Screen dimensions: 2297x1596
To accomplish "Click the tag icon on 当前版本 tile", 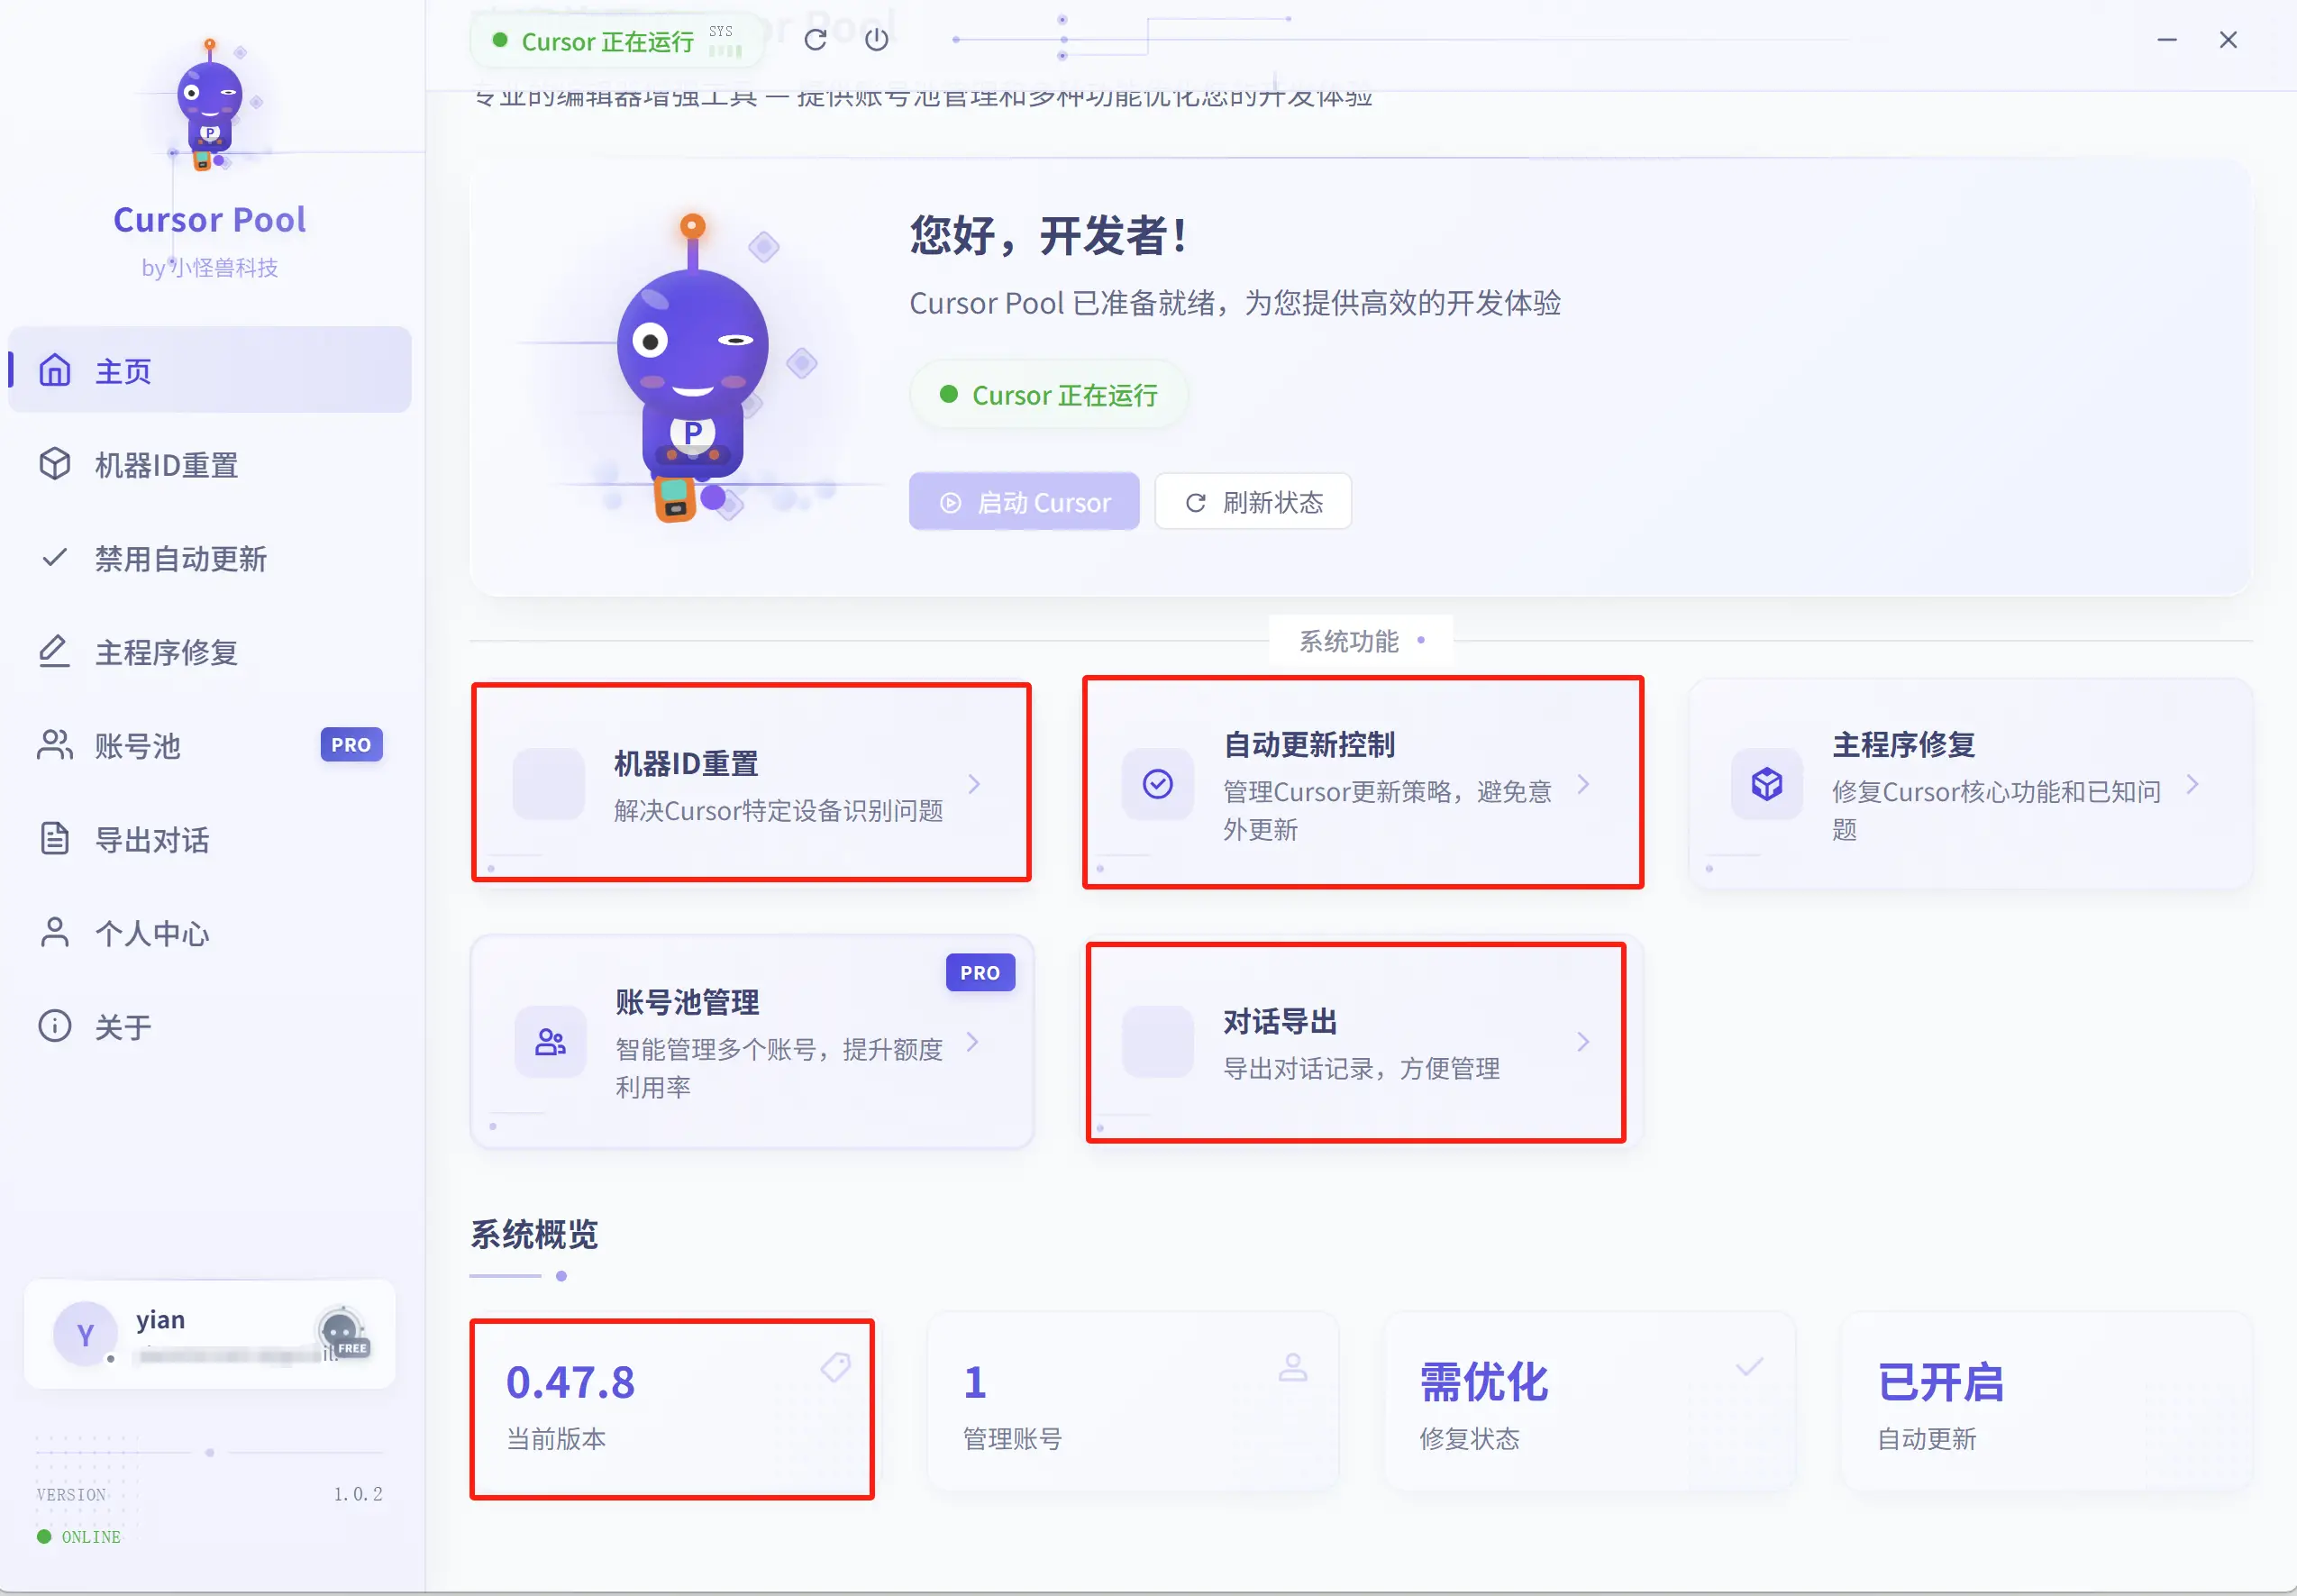I will coord(836,1367).
